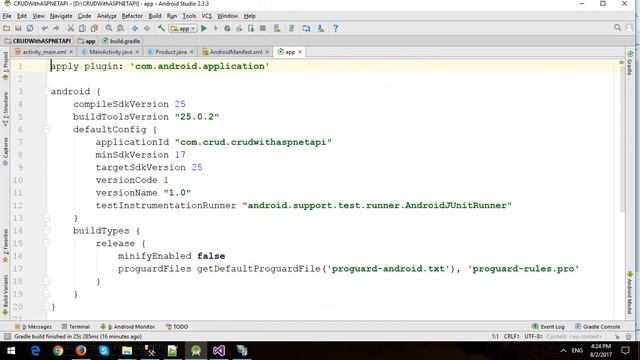Image resolution: width=640 pixels, height=360 pixels.
Task: Click the Paste icon in toolbar
Action: pyautogui.click(x=94, y=28)
